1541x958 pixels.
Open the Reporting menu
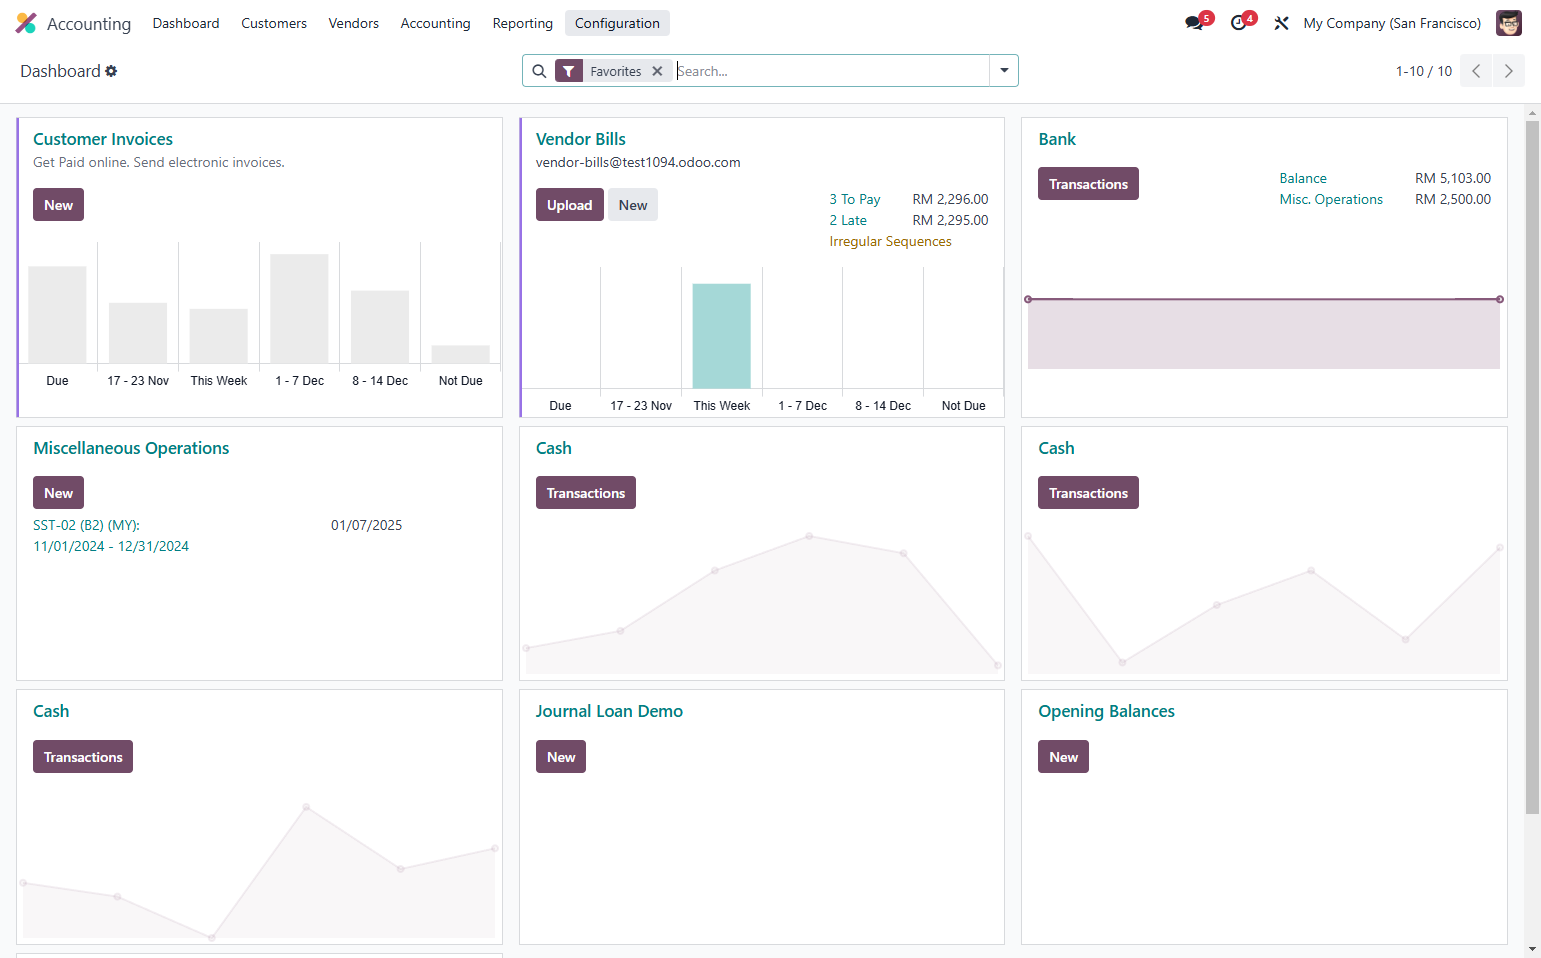pos(523,23)
